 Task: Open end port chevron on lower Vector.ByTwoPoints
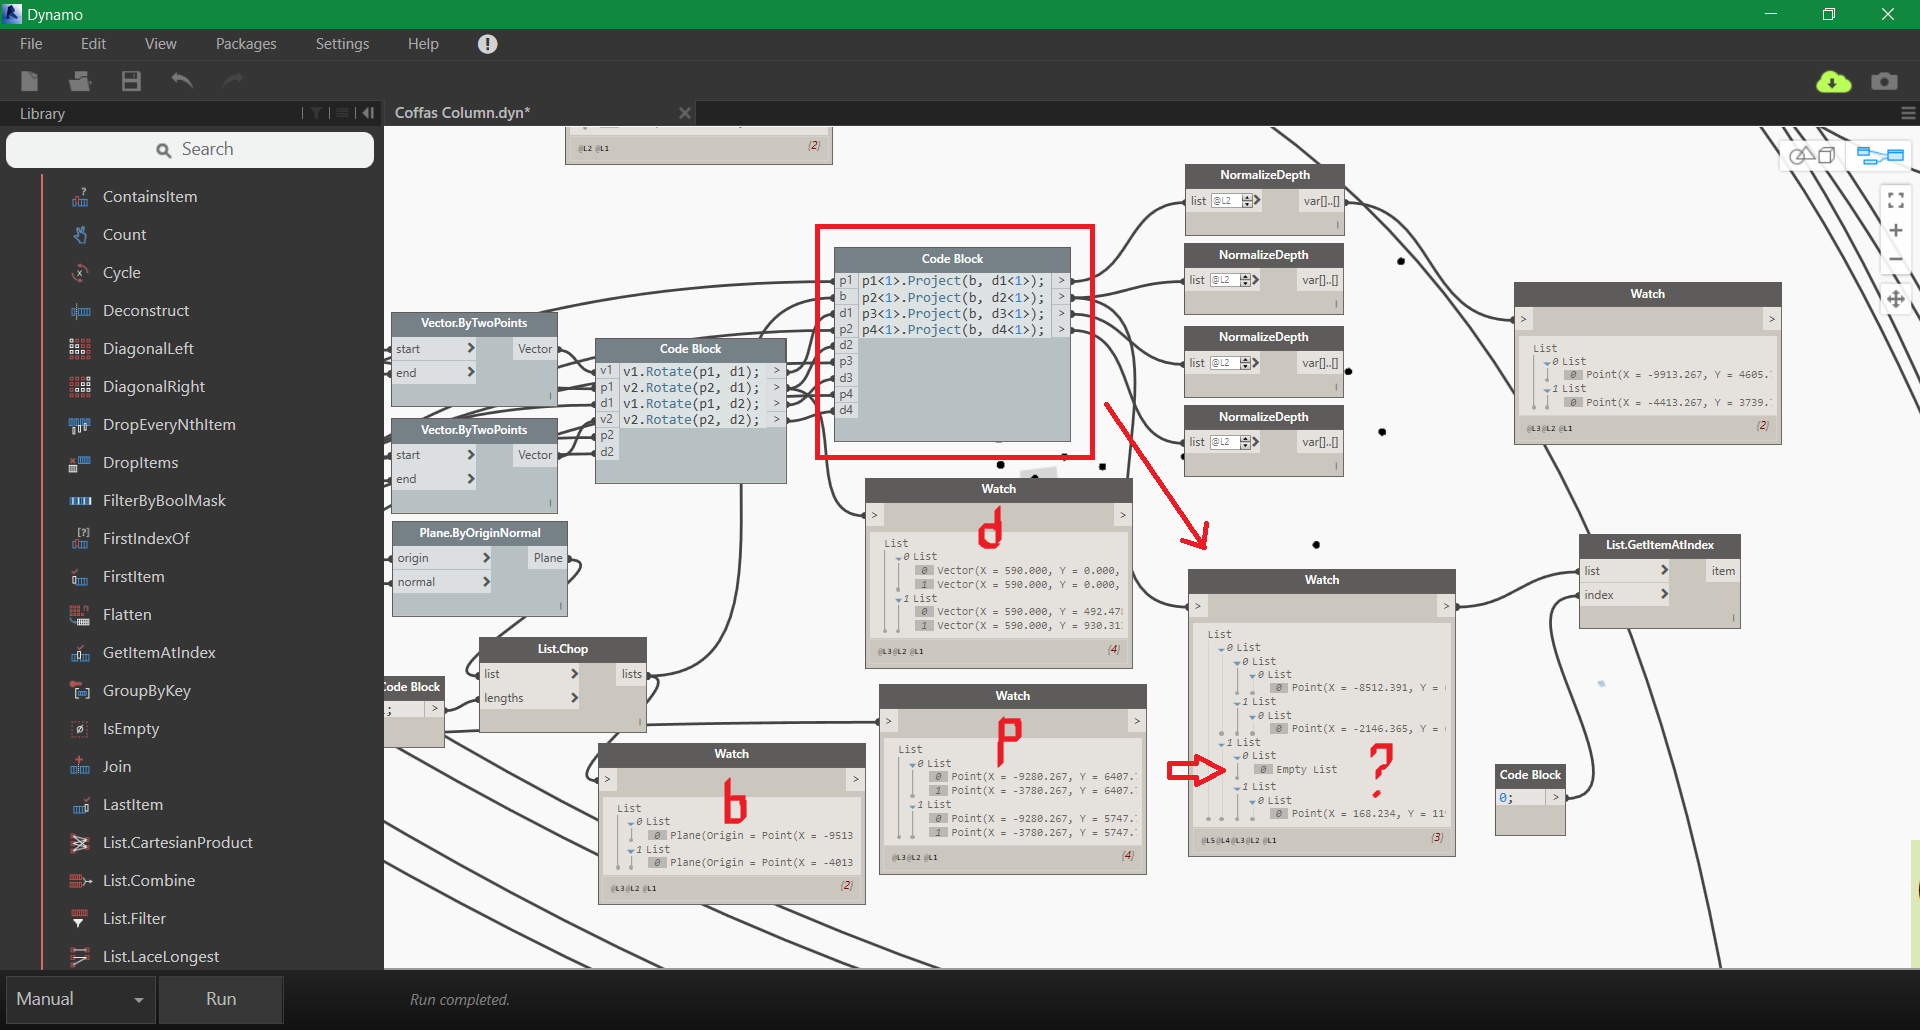[471, 479]
